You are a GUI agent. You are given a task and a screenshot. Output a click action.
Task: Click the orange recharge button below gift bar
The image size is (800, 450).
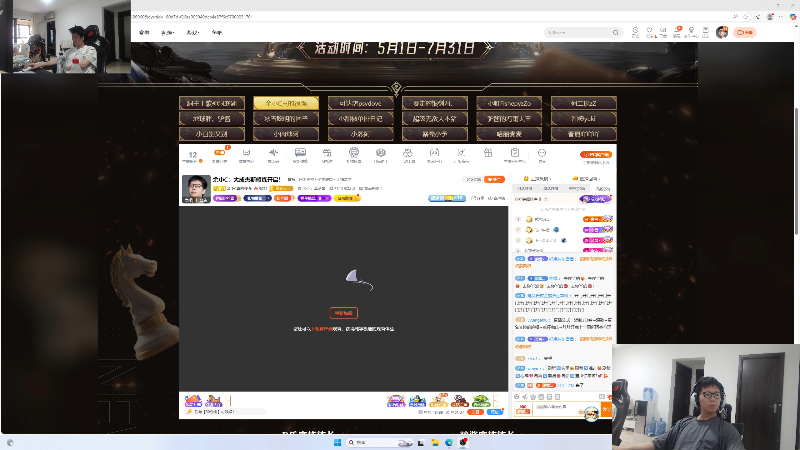point(475,412)
